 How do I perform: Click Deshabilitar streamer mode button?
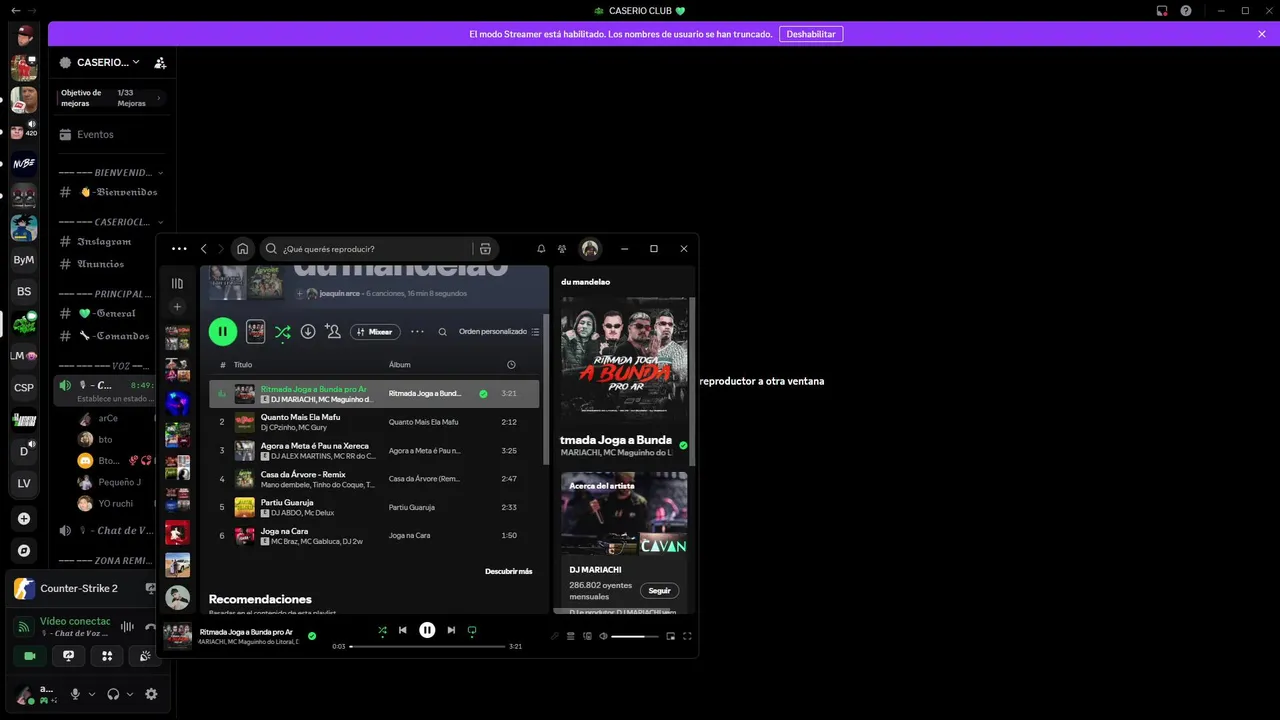(811, 34)
